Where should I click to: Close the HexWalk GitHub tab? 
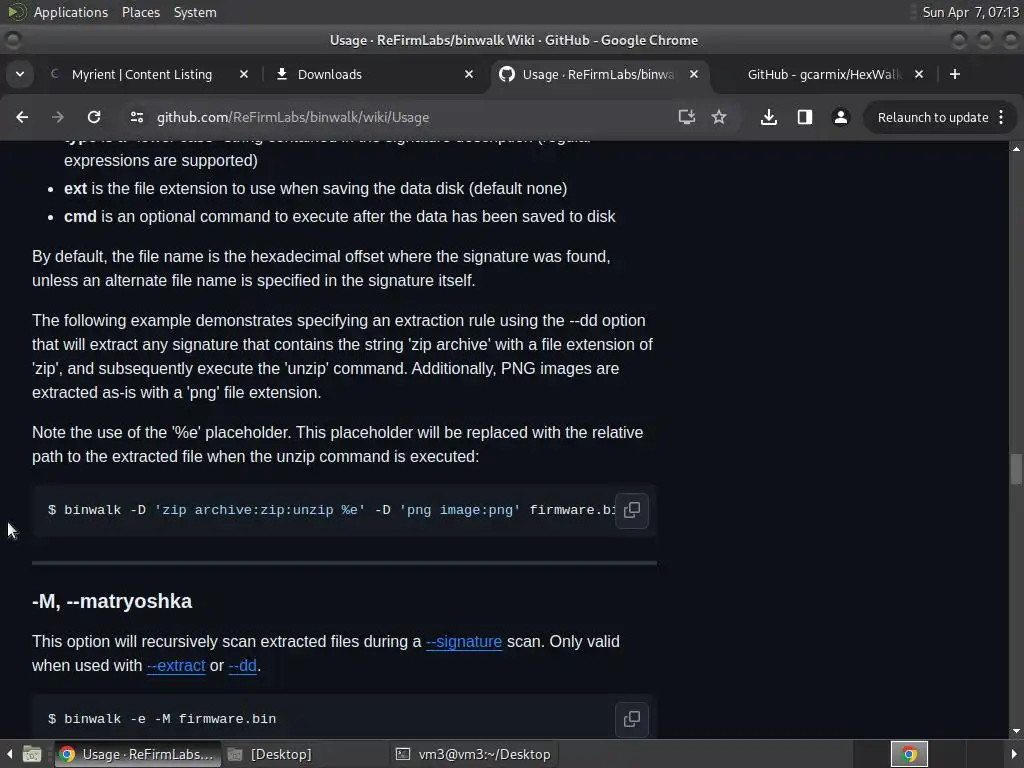pyautogui.click(x=919, y=74)
